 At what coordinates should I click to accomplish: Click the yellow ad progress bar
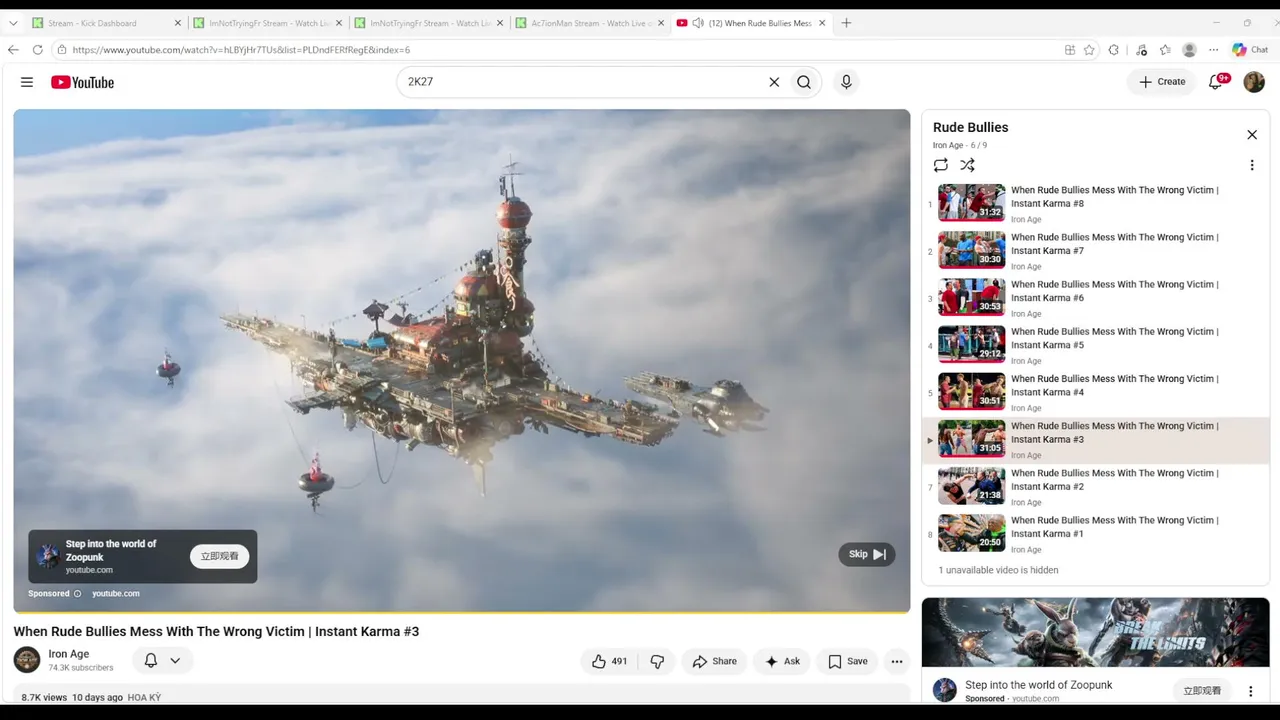(462, 611)
